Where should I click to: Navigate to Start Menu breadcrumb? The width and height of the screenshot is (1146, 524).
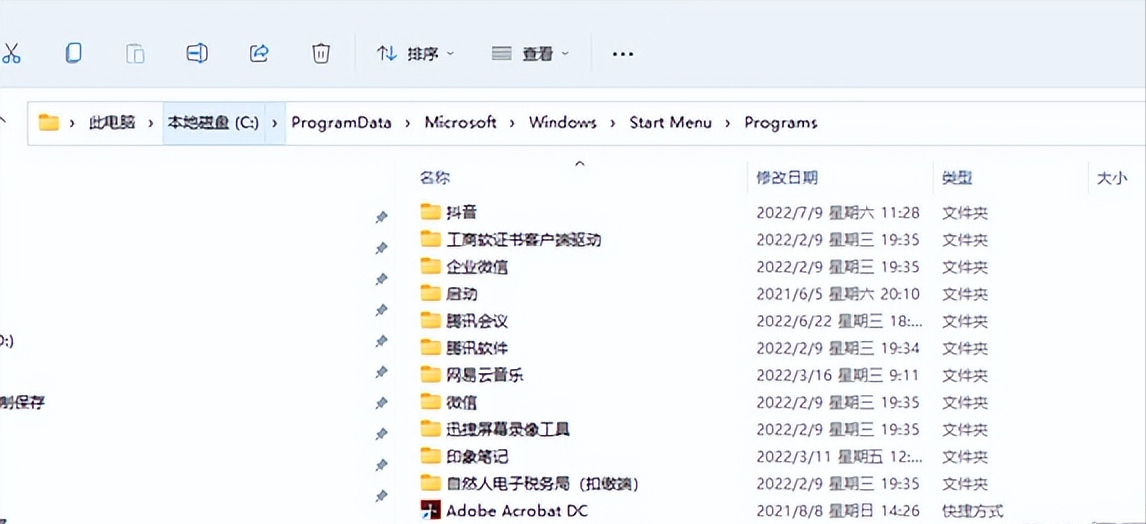(x=670, y=123)
